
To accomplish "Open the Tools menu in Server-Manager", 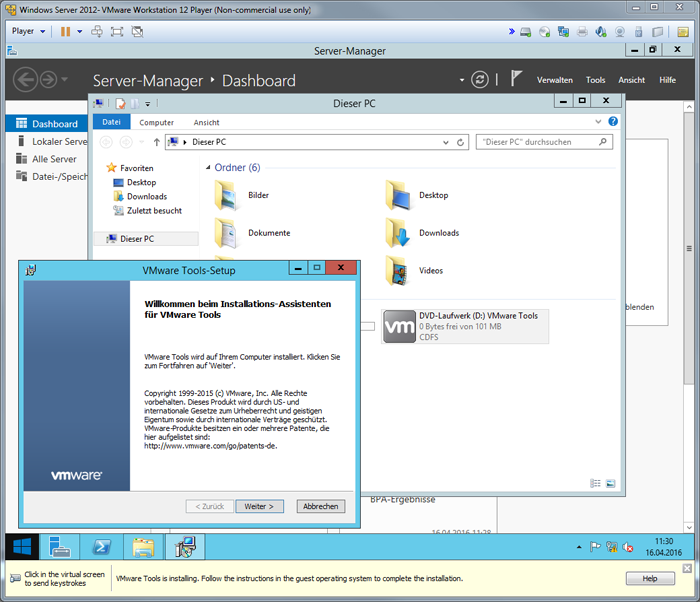I will pos(596,80).
